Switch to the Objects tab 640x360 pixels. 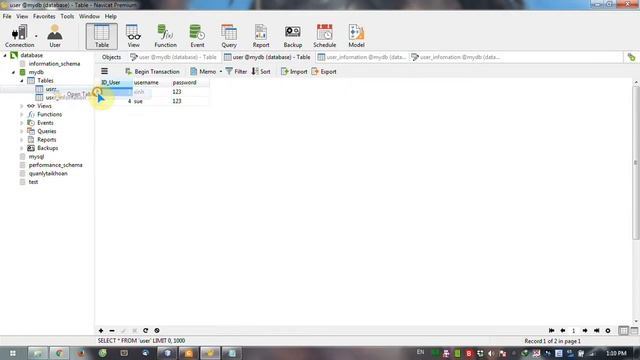111,57
